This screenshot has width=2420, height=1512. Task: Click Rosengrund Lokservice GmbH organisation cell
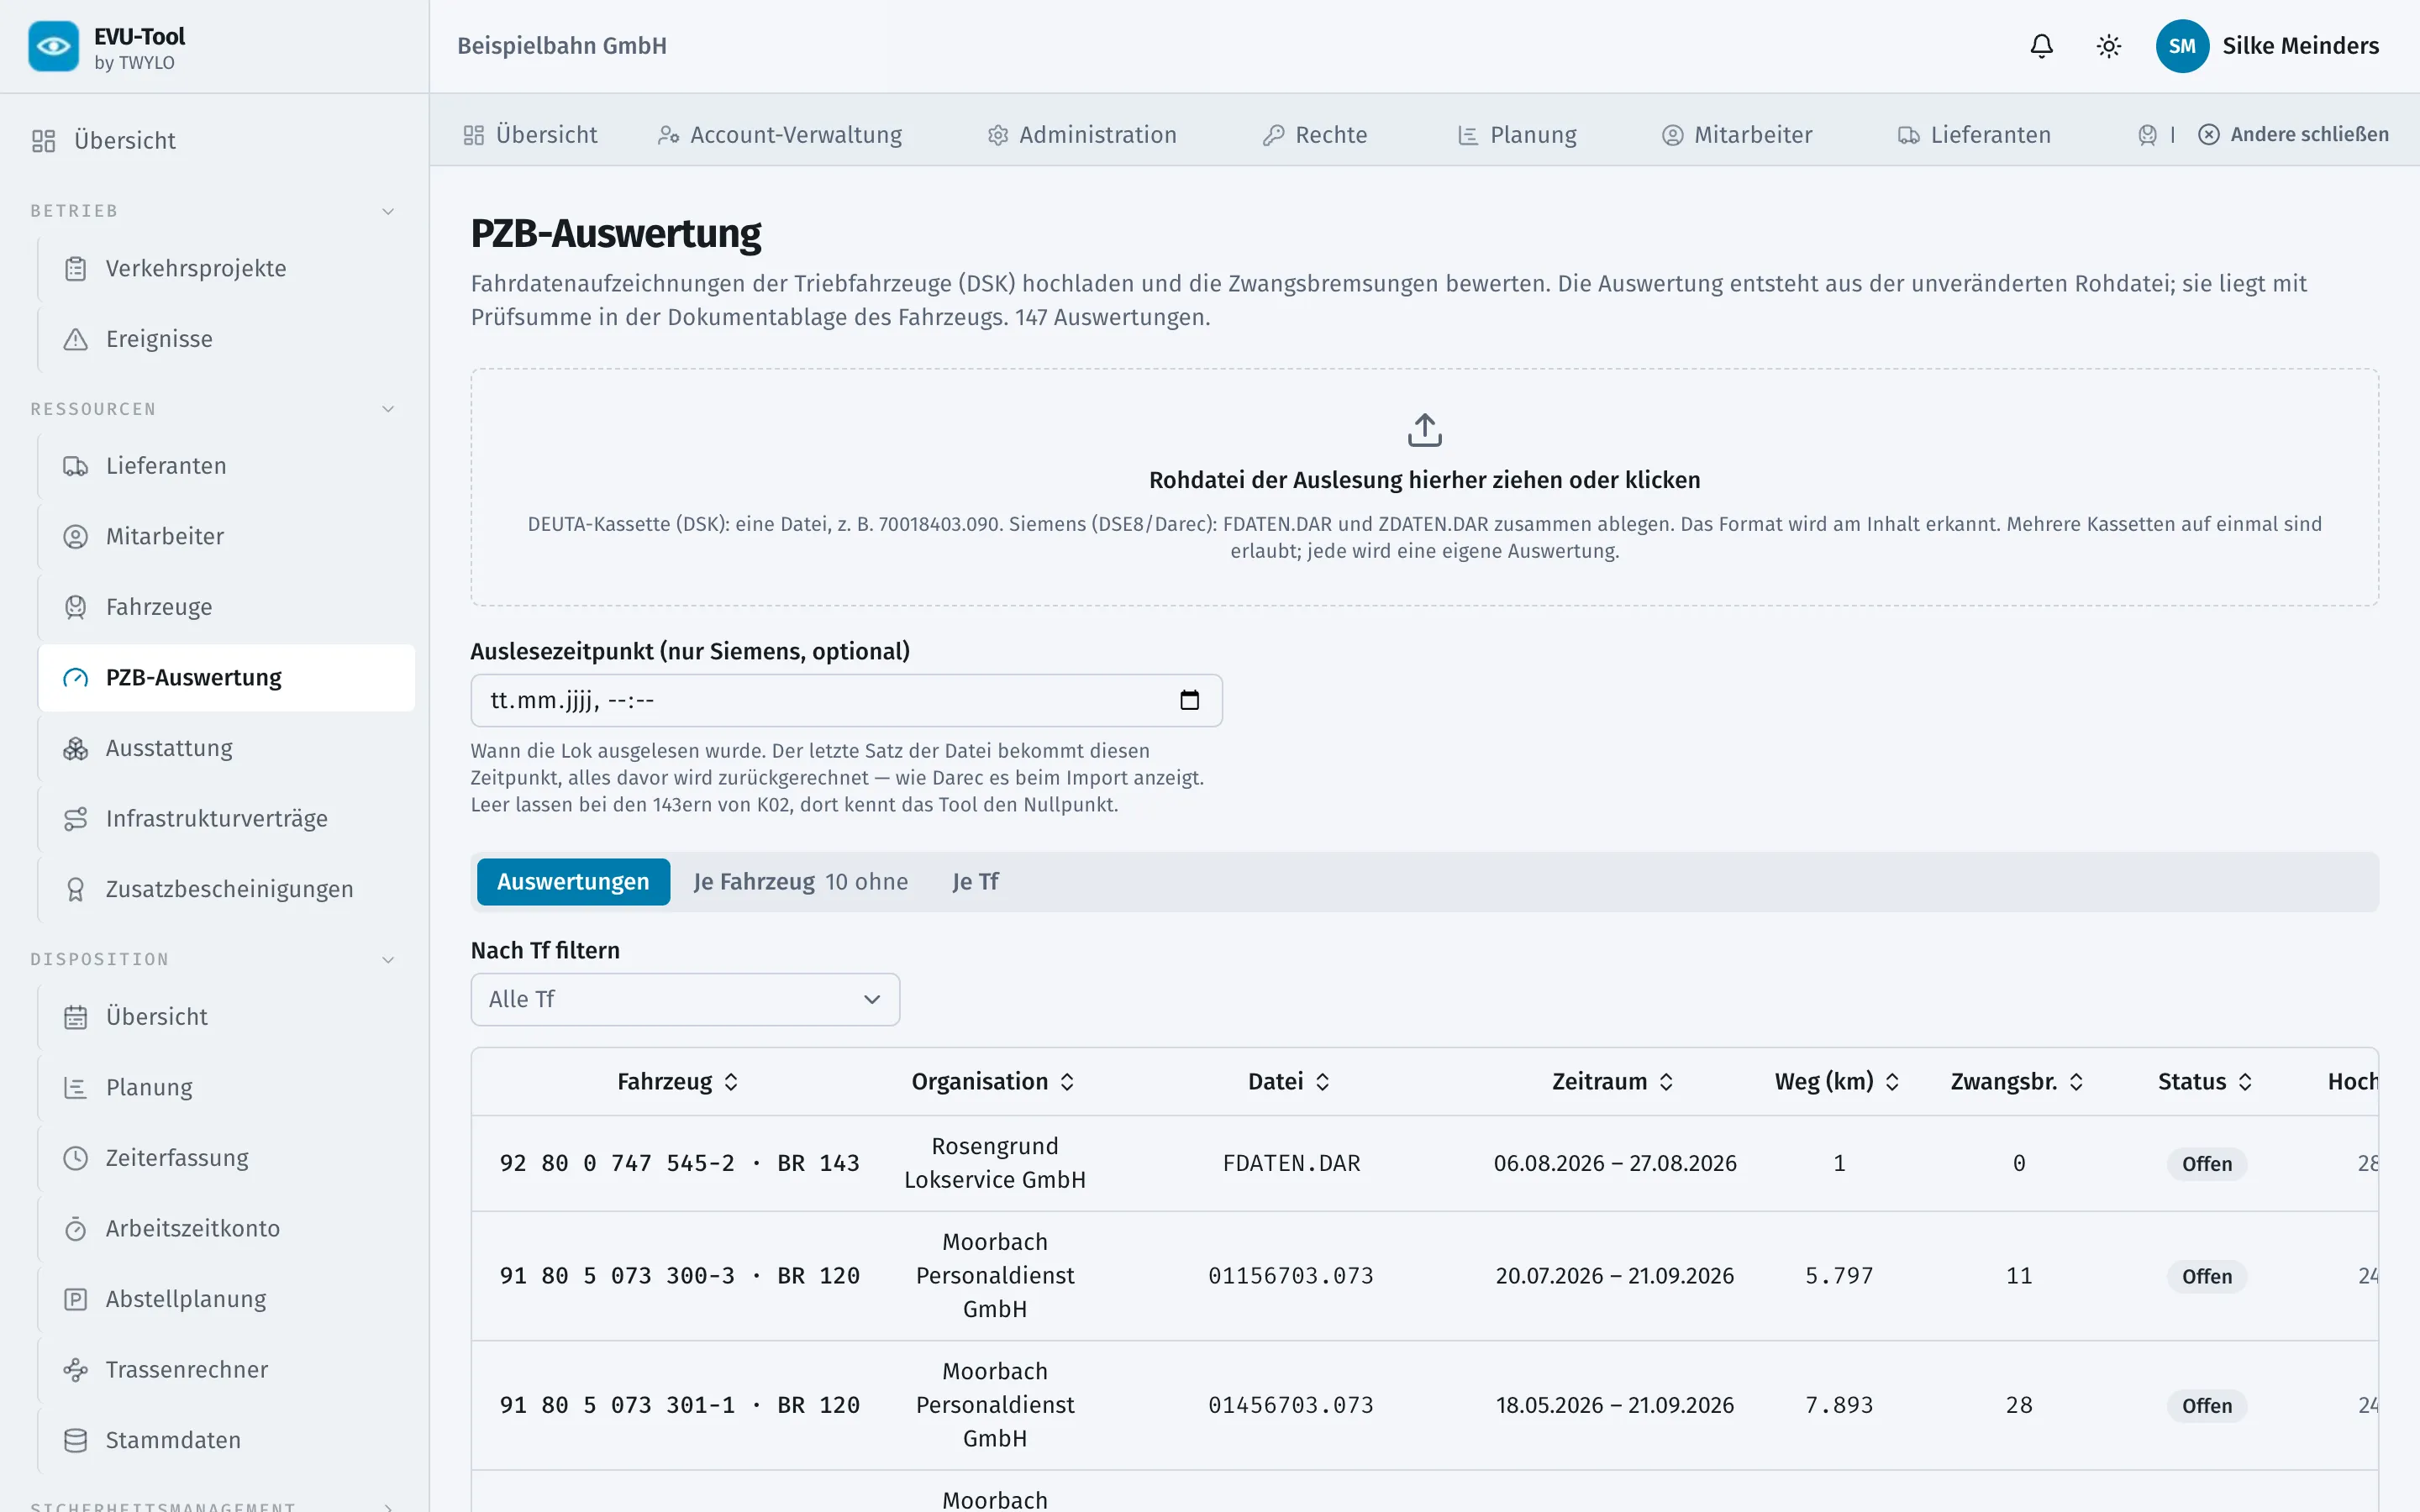click(x=994, y=1163)
